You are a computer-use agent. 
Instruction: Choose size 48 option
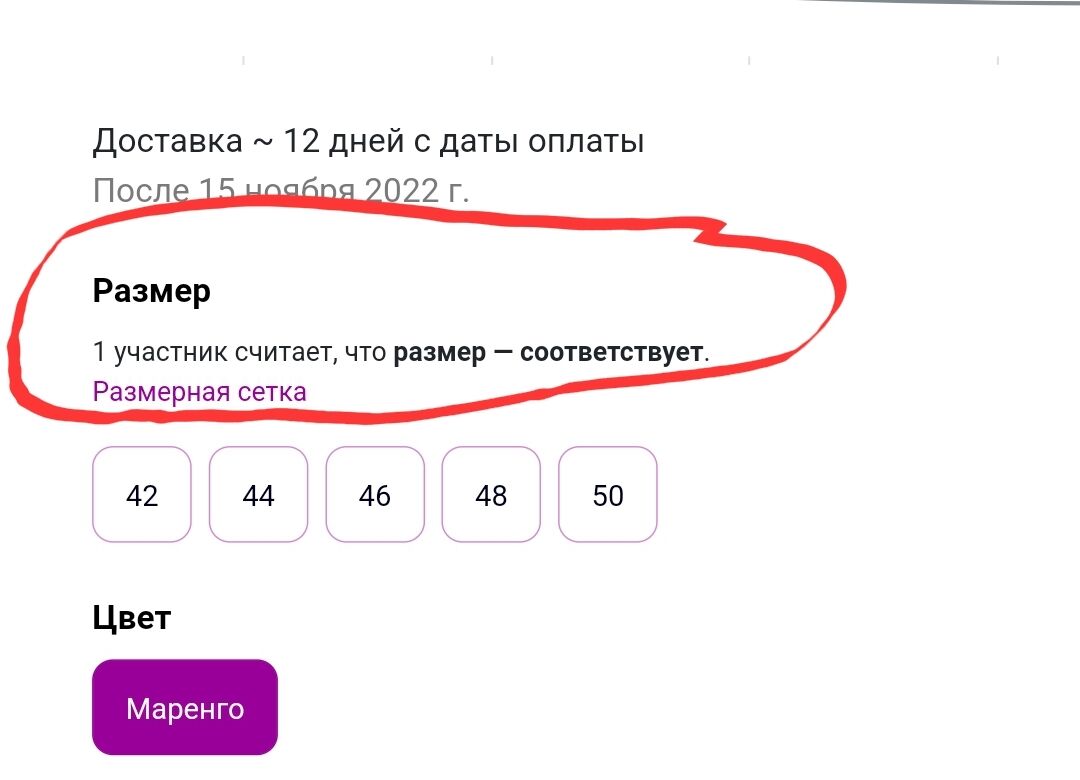(491, 495)
